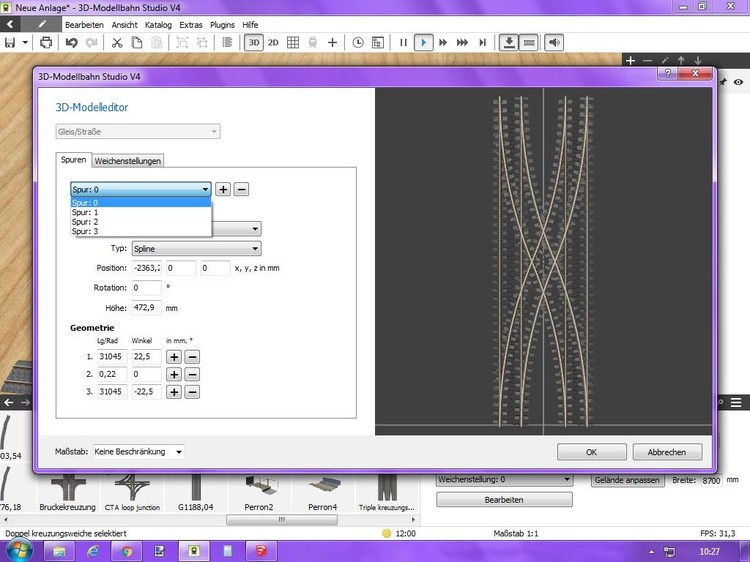Click the paste clipboard icon

[x=156, y=43]
